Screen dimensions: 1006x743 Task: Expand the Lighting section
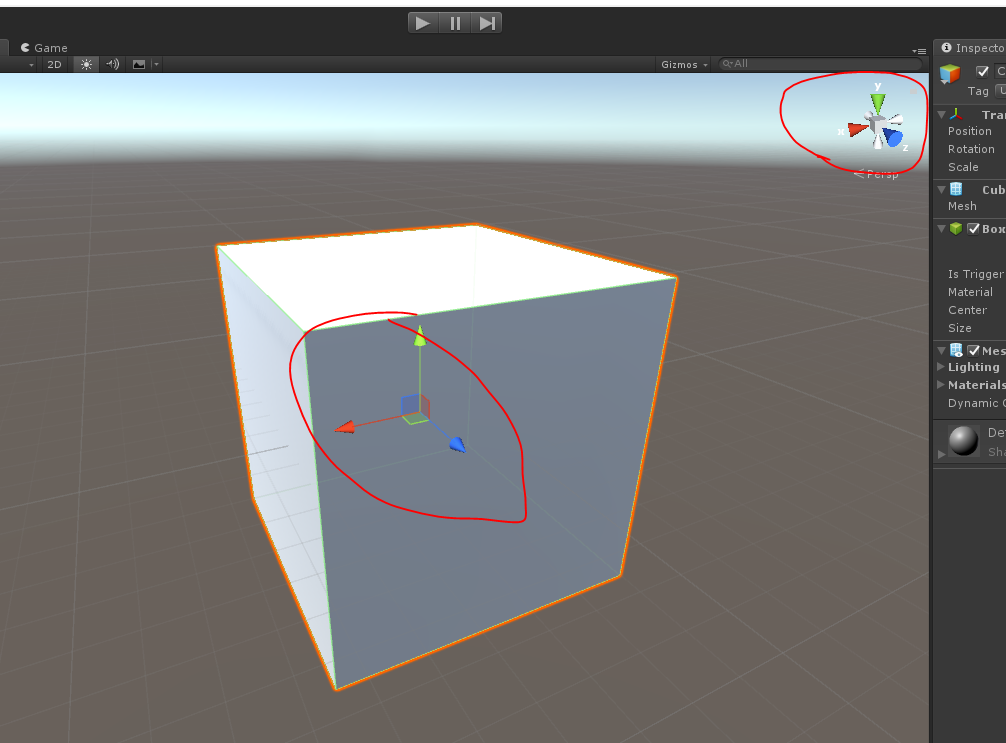click(941, 367)
